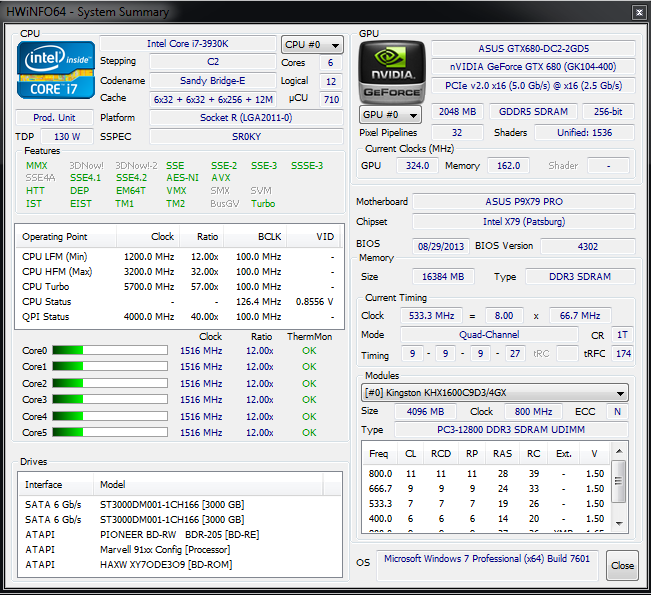The height and width of the screenshot is (595, 651).
Task: Select the CPU Status row
Action: (x=179, y=302)
